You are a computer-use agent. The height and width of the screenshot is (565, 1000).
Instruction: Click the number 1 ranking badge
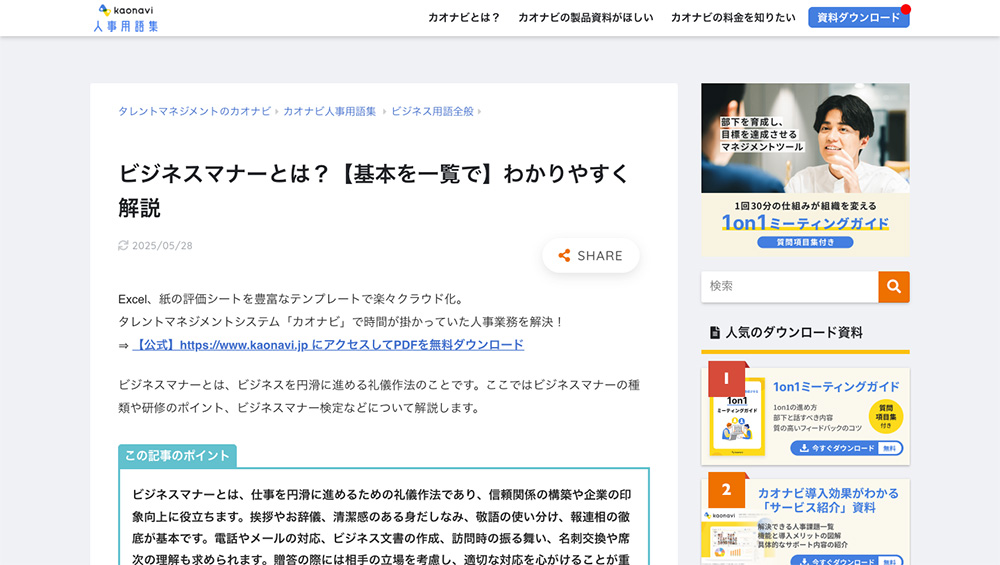pos(726,379)
